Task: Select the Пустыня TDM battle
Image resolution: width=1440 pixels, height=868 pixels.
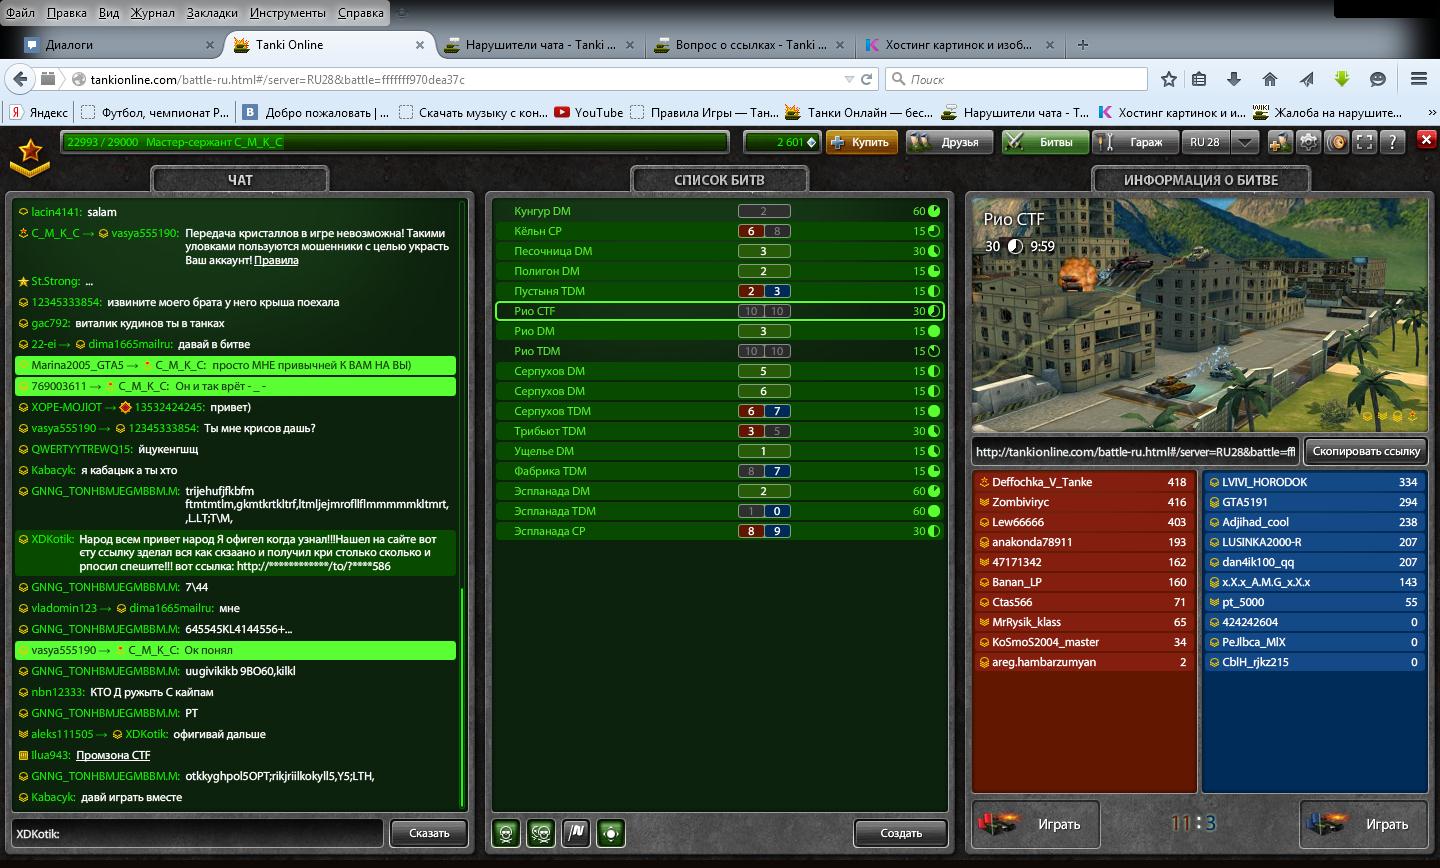Action: click(719, 291)
